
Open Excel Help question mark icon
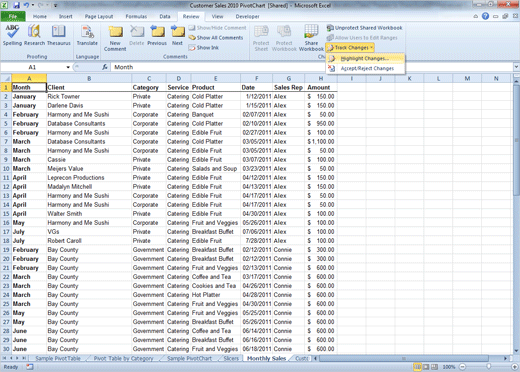click(x=485, y=16)
